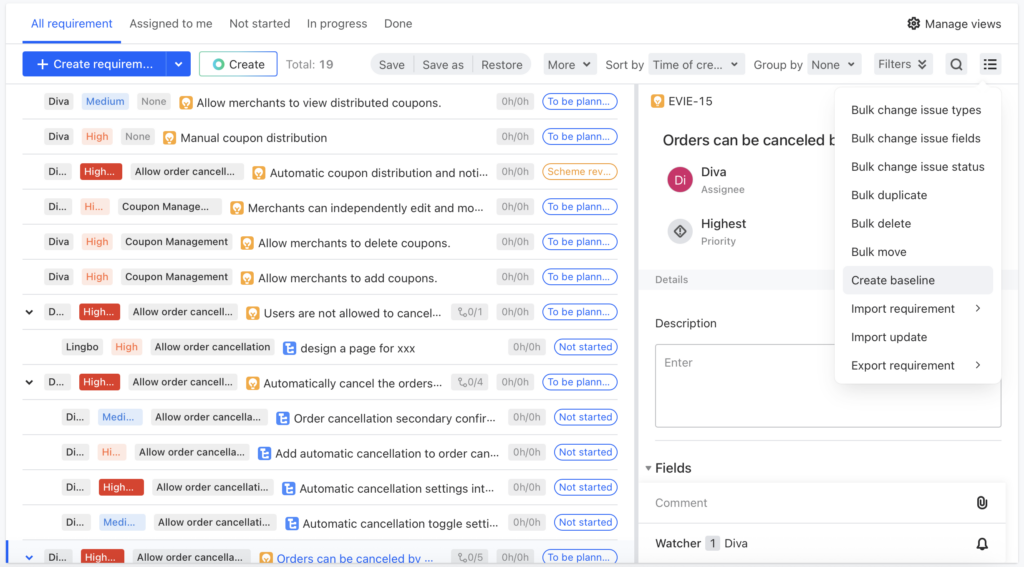Click into the Description Enter text field
Image resolution: width=1024 pixels, height=567 pixels.
pyautogui.click(x=744, y=385)
